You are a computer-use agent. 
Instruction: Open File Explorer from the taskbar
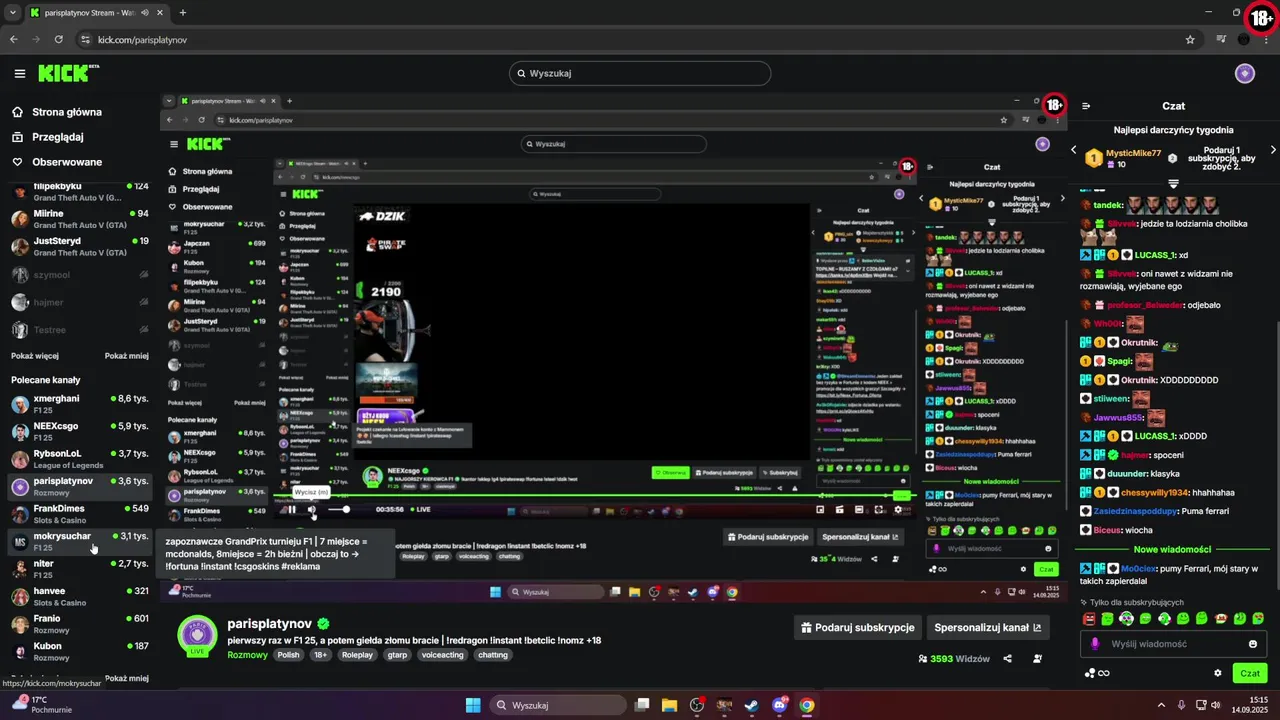670,705
